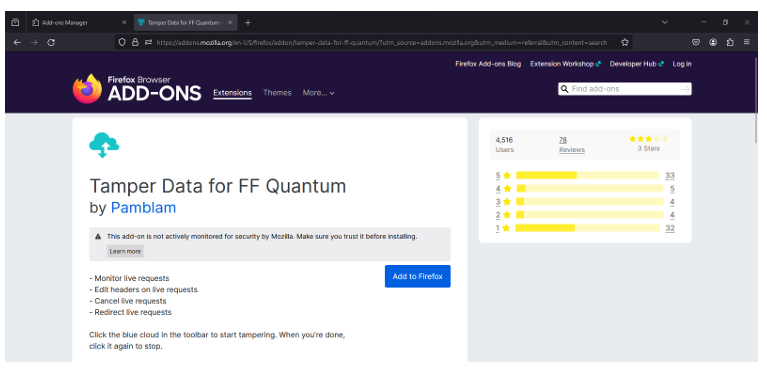767x377 pixels.
Task: Click the 32 count for one-star reviews
Action: click(x=670, y=228)
